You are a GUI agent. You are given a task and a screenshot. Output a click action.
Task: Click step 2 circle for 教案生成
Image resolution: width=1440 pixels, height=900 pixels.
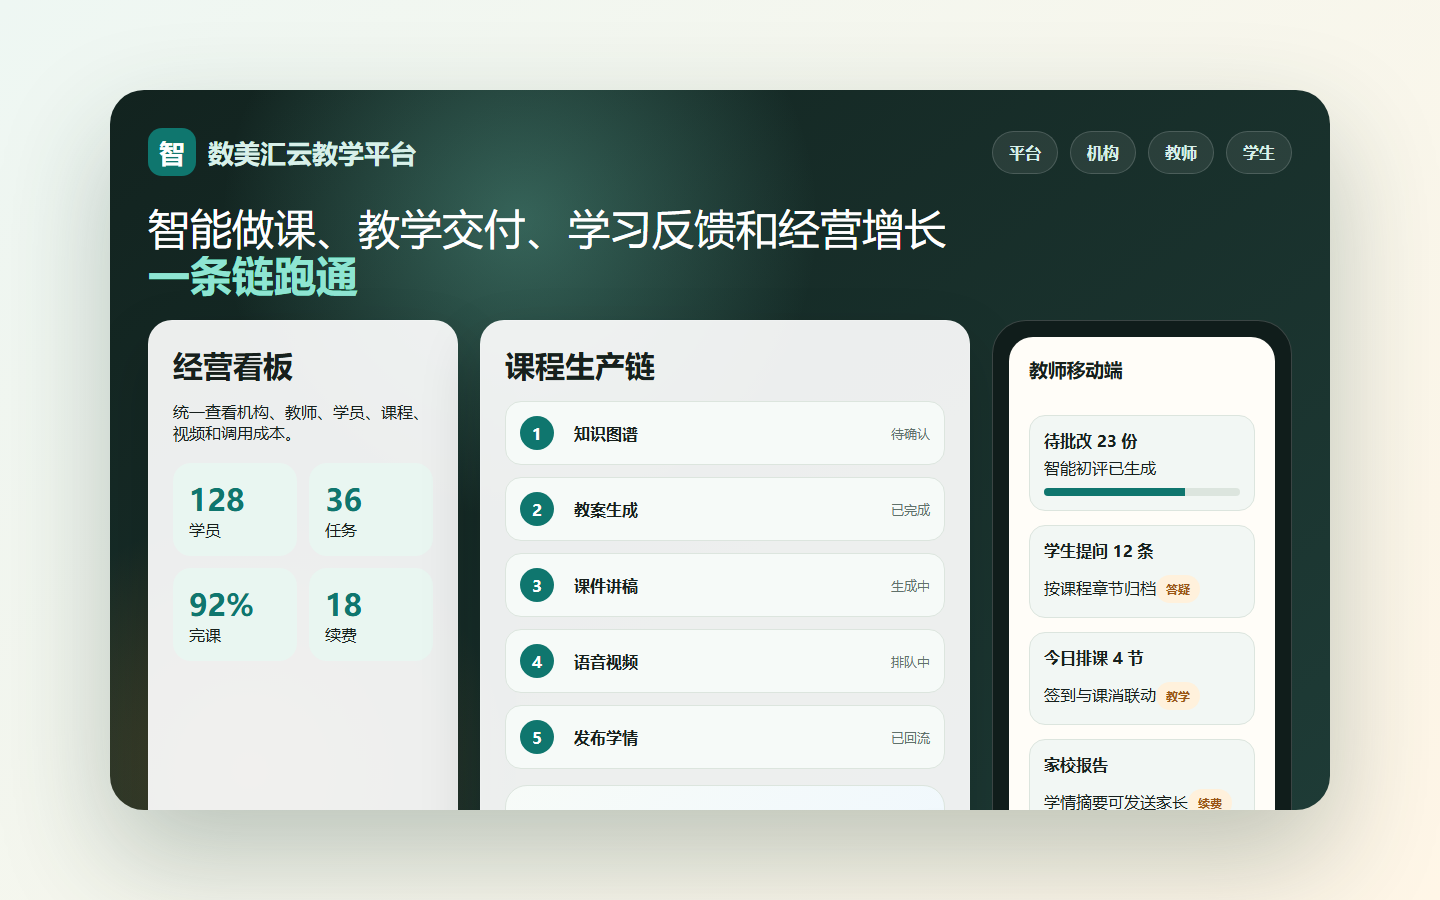(537, 509)
